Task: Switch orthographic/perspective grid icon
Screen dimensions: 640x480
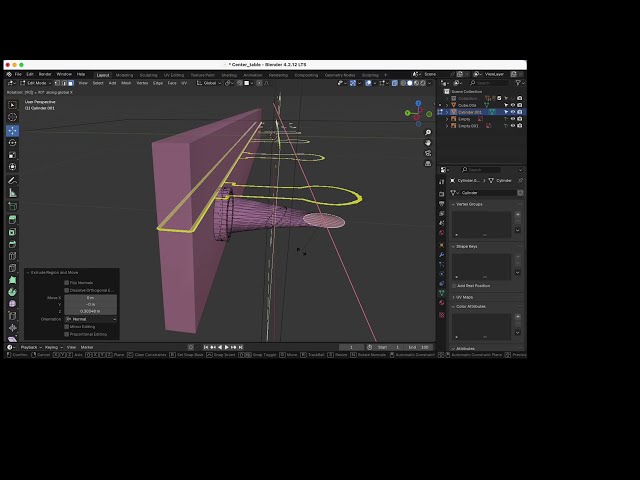Action: tap(428, 164)
